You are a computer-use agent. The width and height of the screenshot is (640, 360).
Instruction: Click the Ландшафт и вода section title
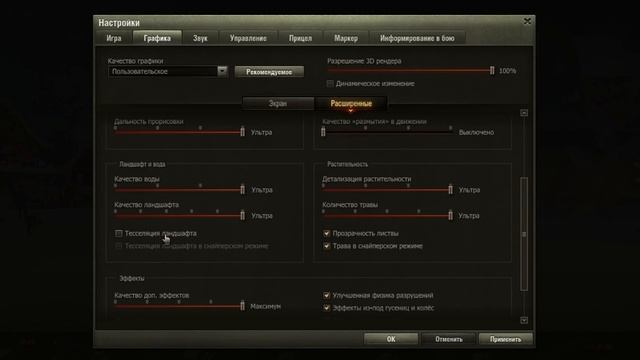(142, 164)
